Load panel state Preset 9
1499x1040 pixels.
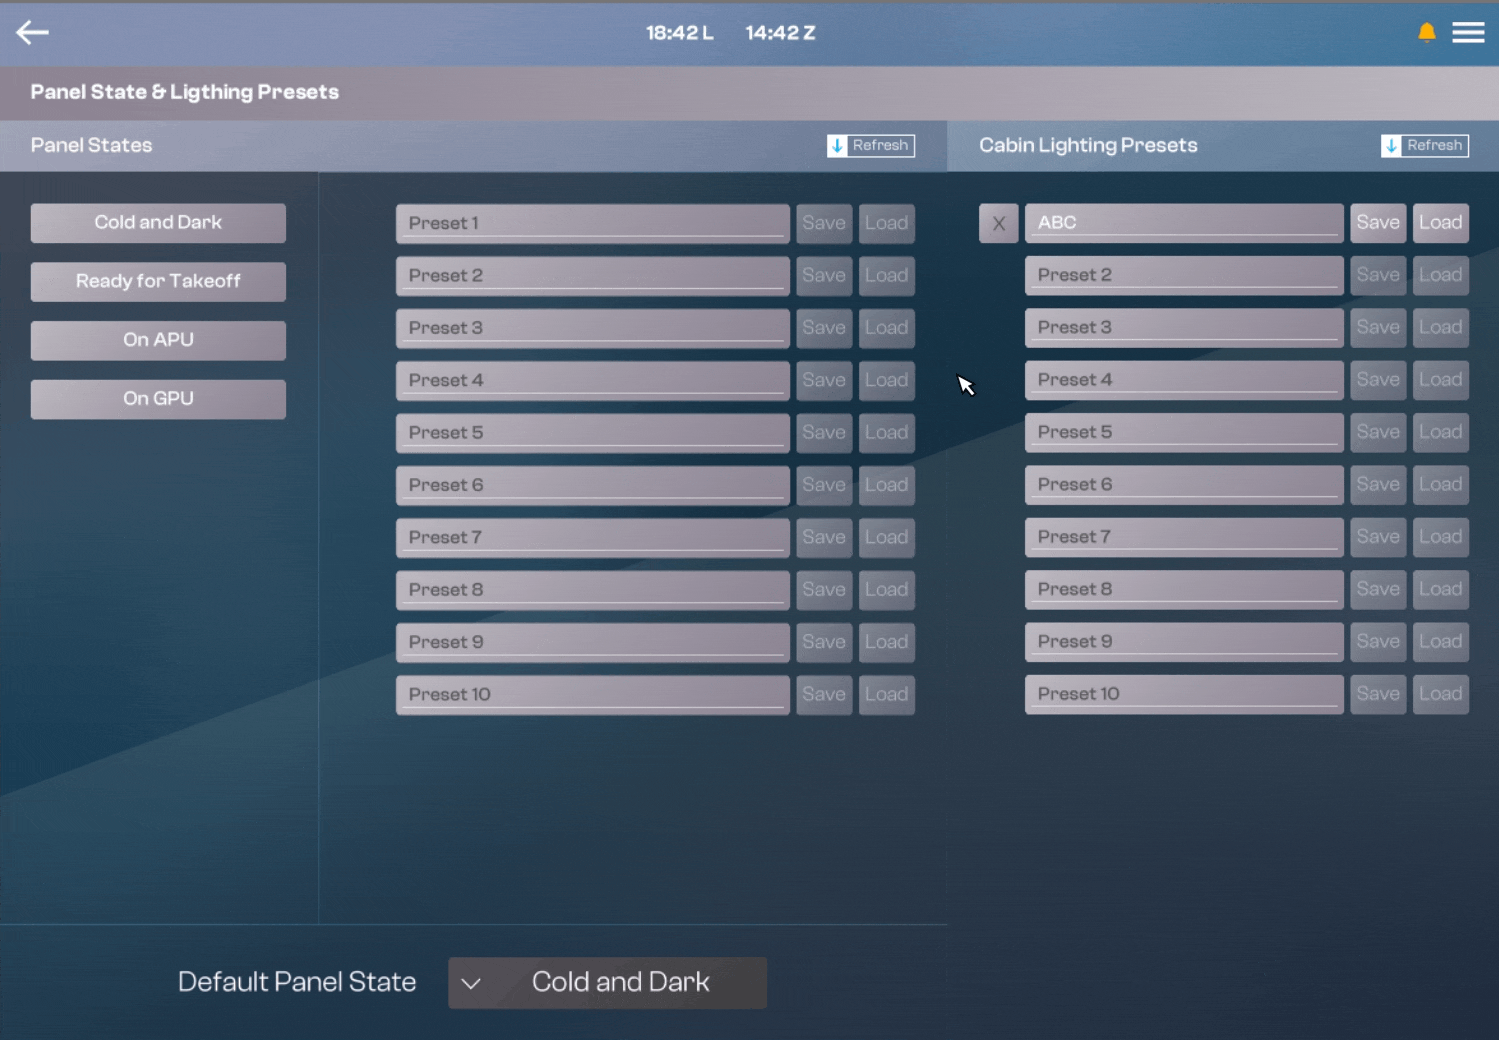887,642
